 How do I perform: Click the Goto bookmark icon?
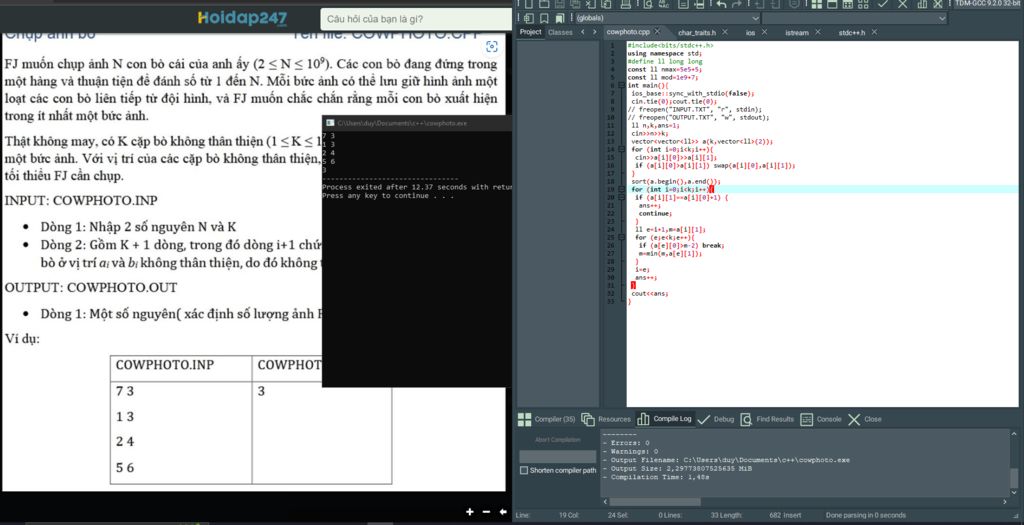click(560, 18)
